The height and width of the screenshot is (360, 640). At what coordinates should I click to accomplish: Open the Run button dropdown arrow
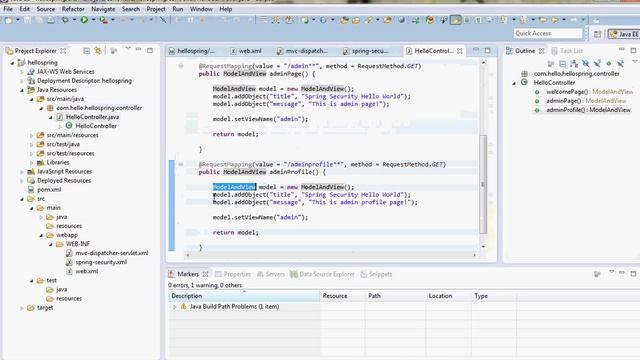[x=93, y=20]
